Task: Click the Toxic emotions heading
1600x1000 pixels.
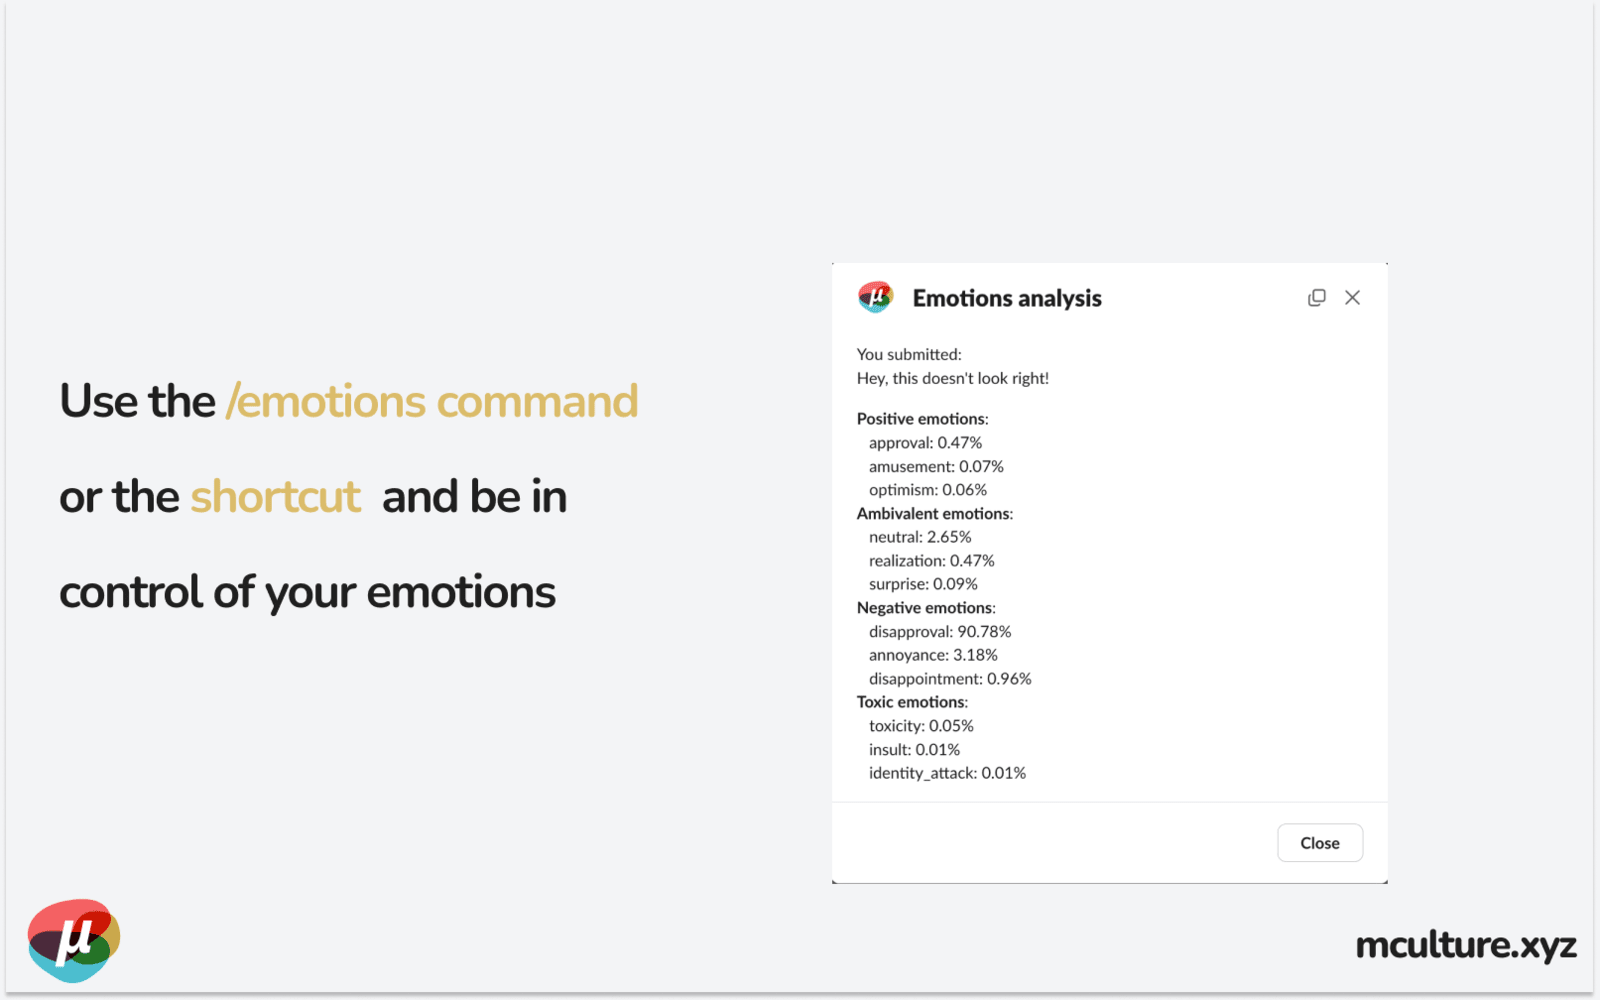Action: (912, 702)
